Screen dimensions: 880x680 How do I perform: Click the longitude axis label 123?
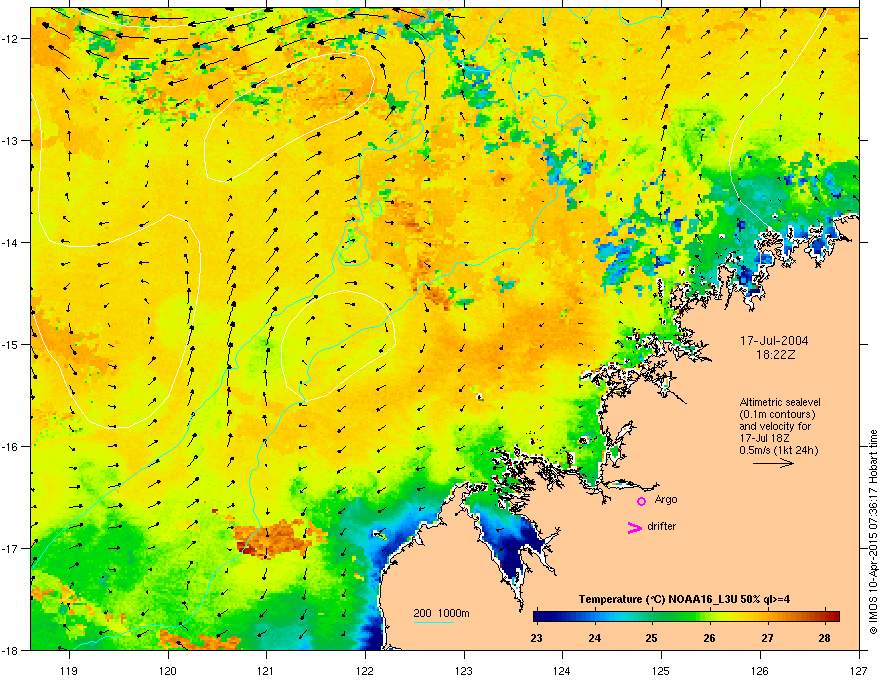click(x=464, y=670)
